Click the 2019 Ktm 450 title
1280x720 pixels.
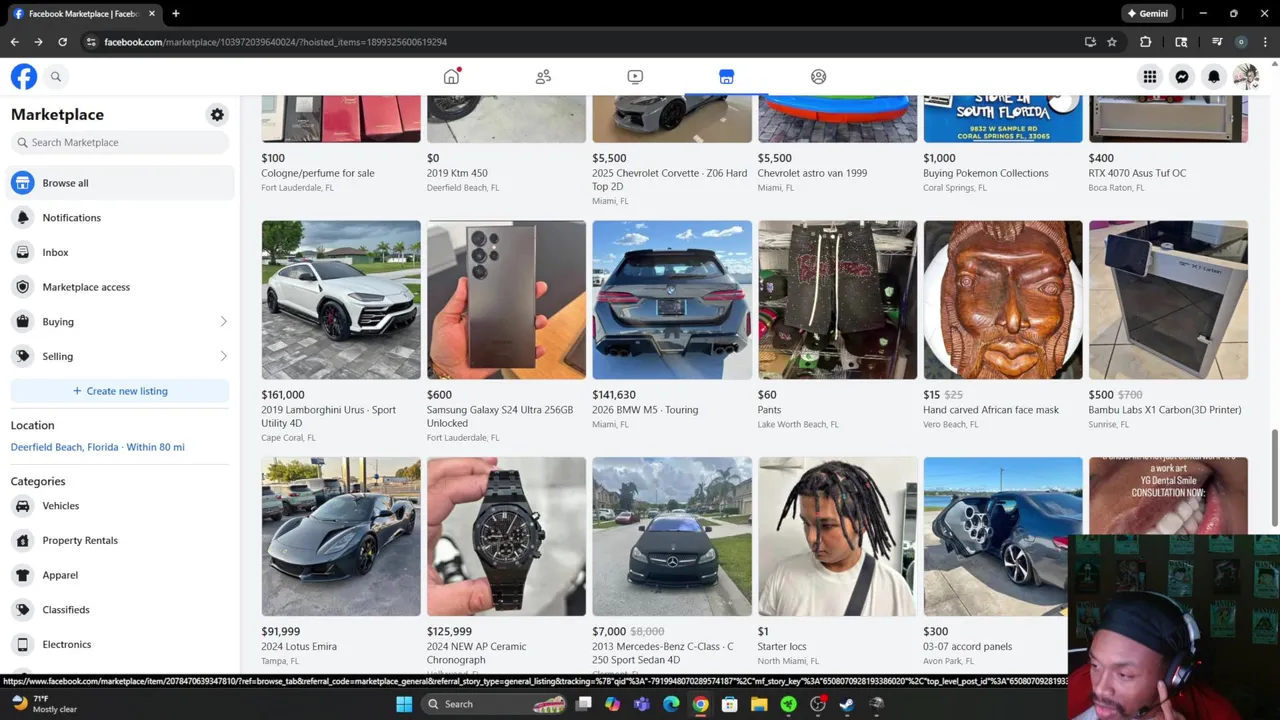(x=457, y=173)
